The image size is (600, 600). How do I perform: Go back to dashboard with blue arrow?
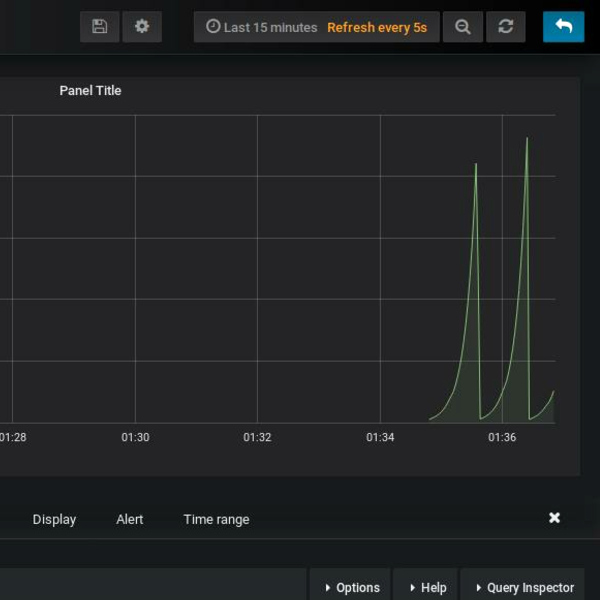click(x=563, y=27)
